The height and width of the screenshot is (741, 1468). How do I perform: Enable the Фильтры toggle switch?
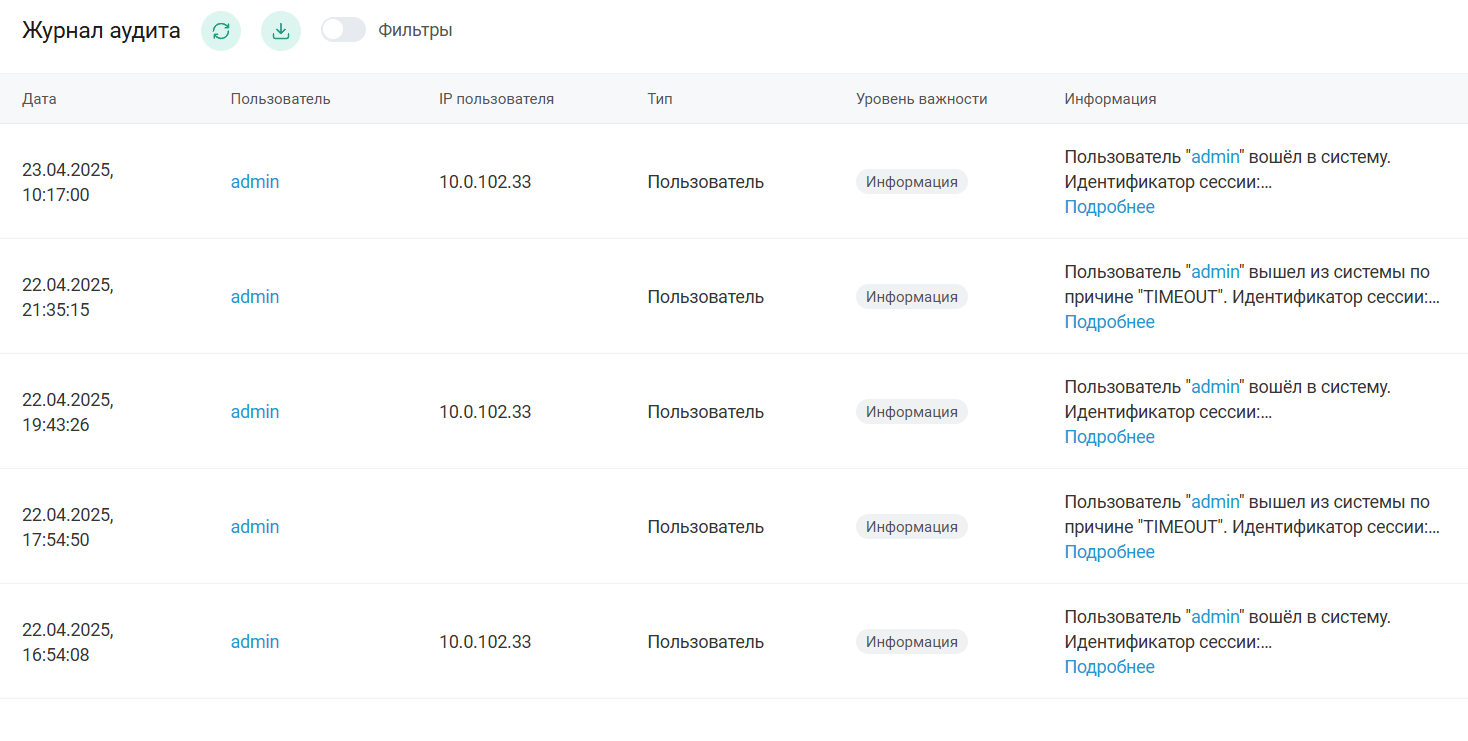click(x=343, y=30)
